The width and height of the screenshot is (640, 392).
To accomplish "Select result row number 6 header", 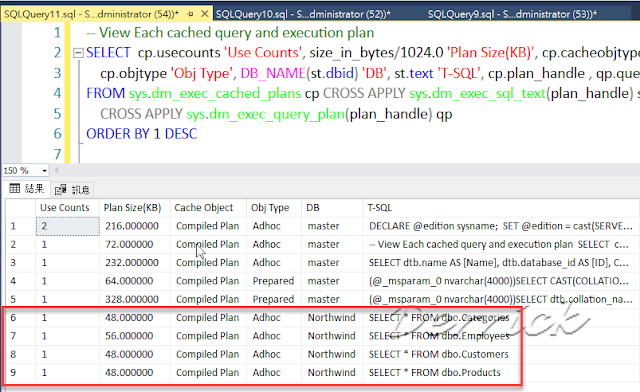I will coord(20,318).
